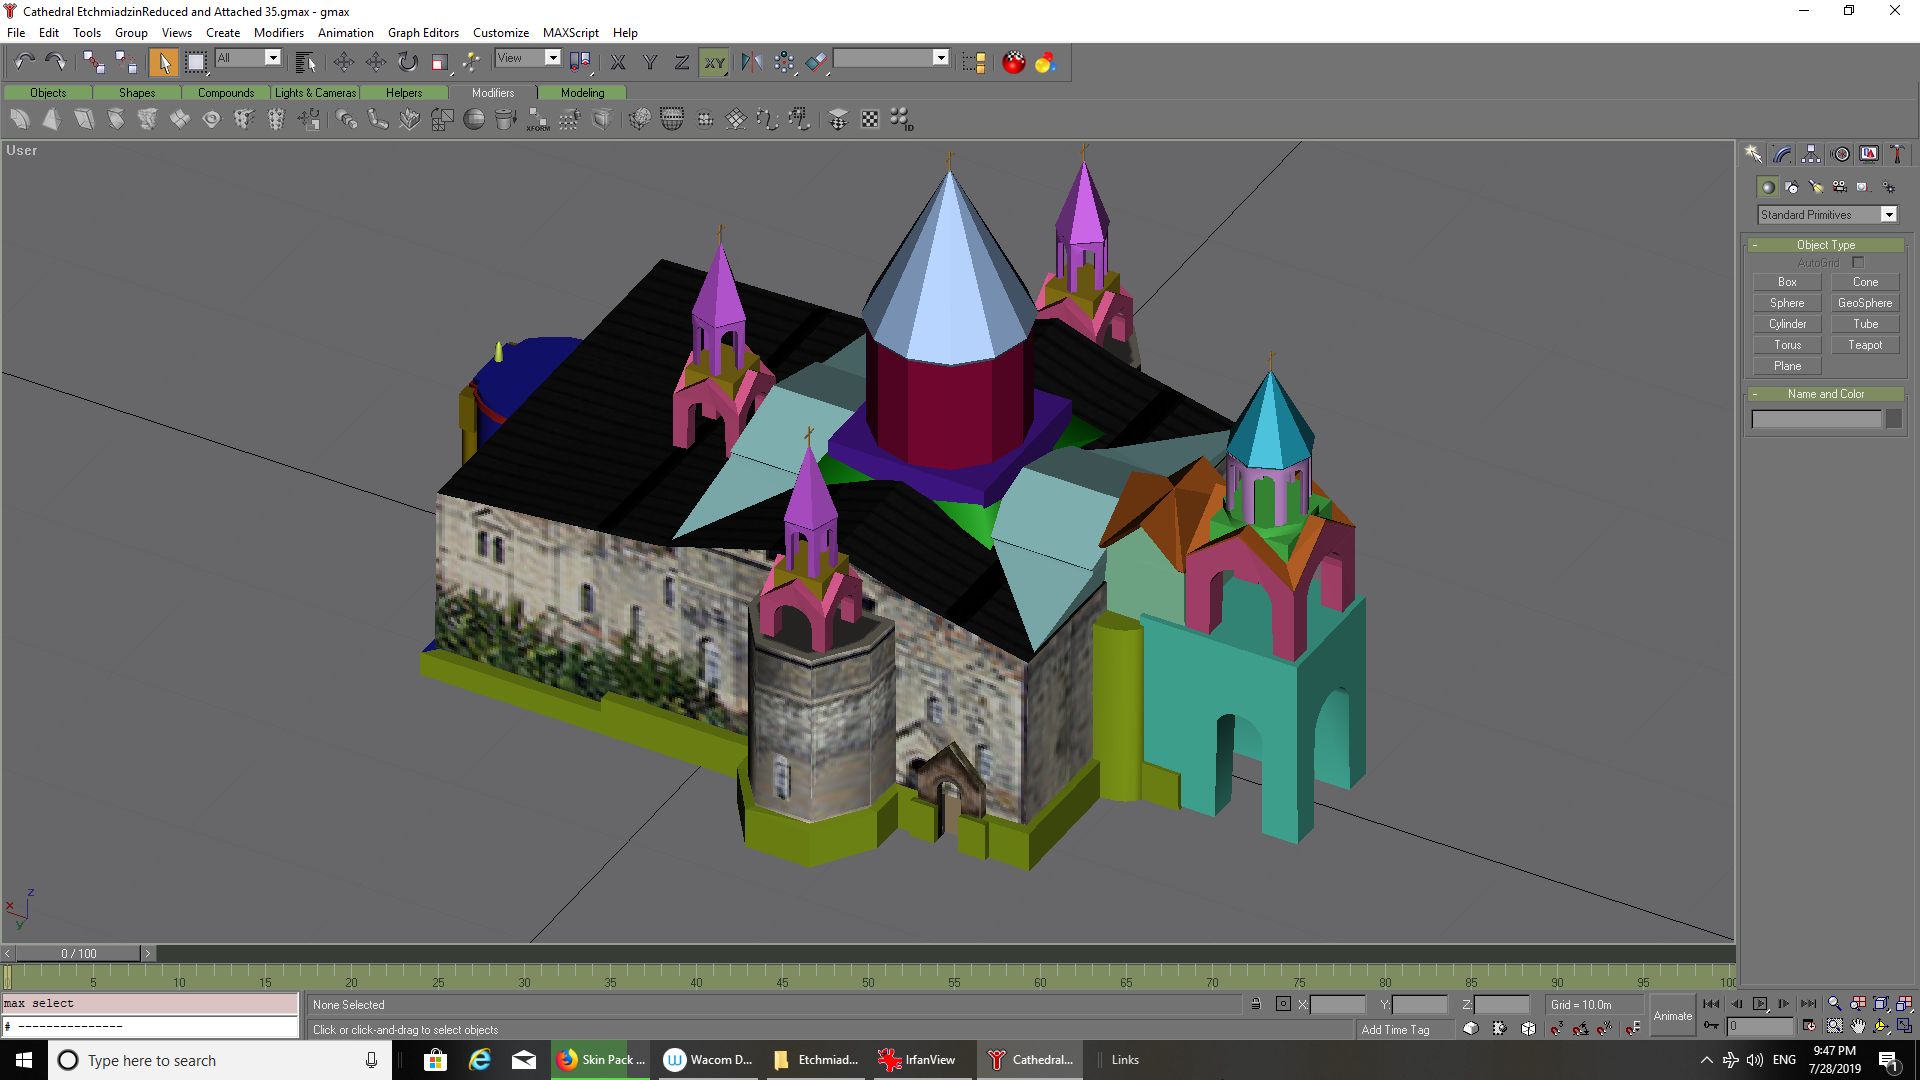
Task: Click the Mirror Selected Objects icon
Action: click(752, 63)
